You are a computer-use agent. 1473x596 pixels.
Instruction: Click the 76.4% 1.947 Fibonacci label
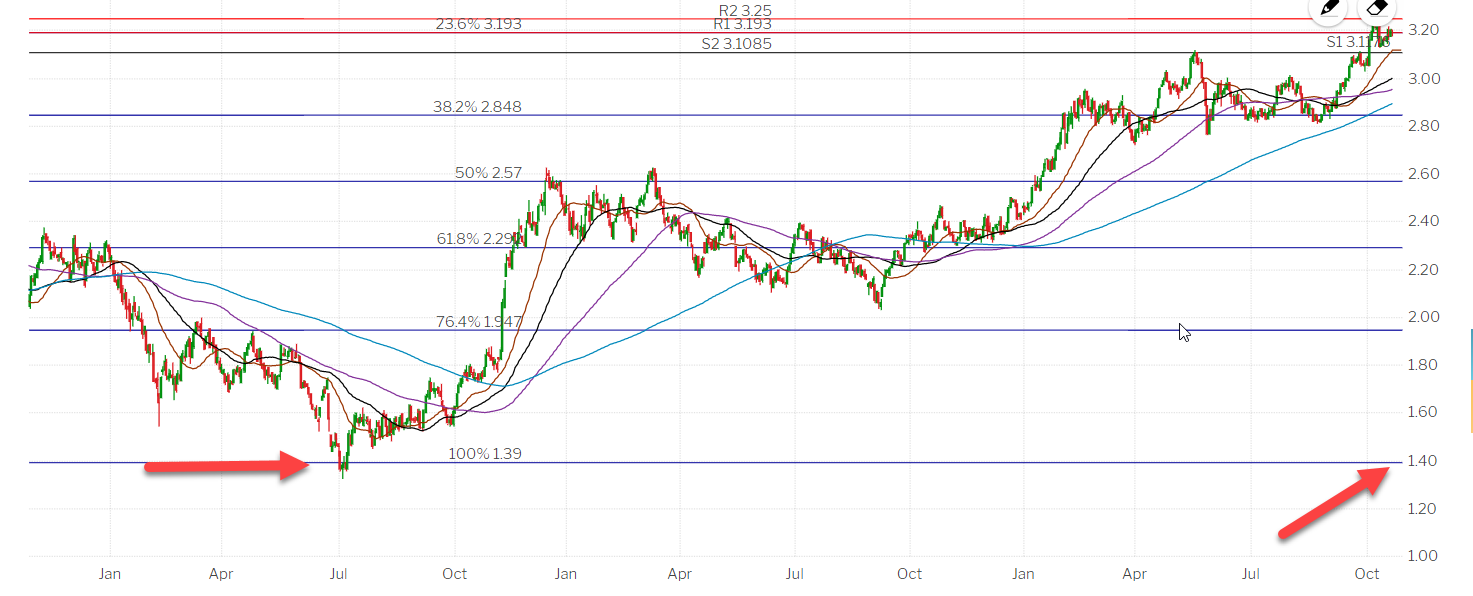pos(478,322)
